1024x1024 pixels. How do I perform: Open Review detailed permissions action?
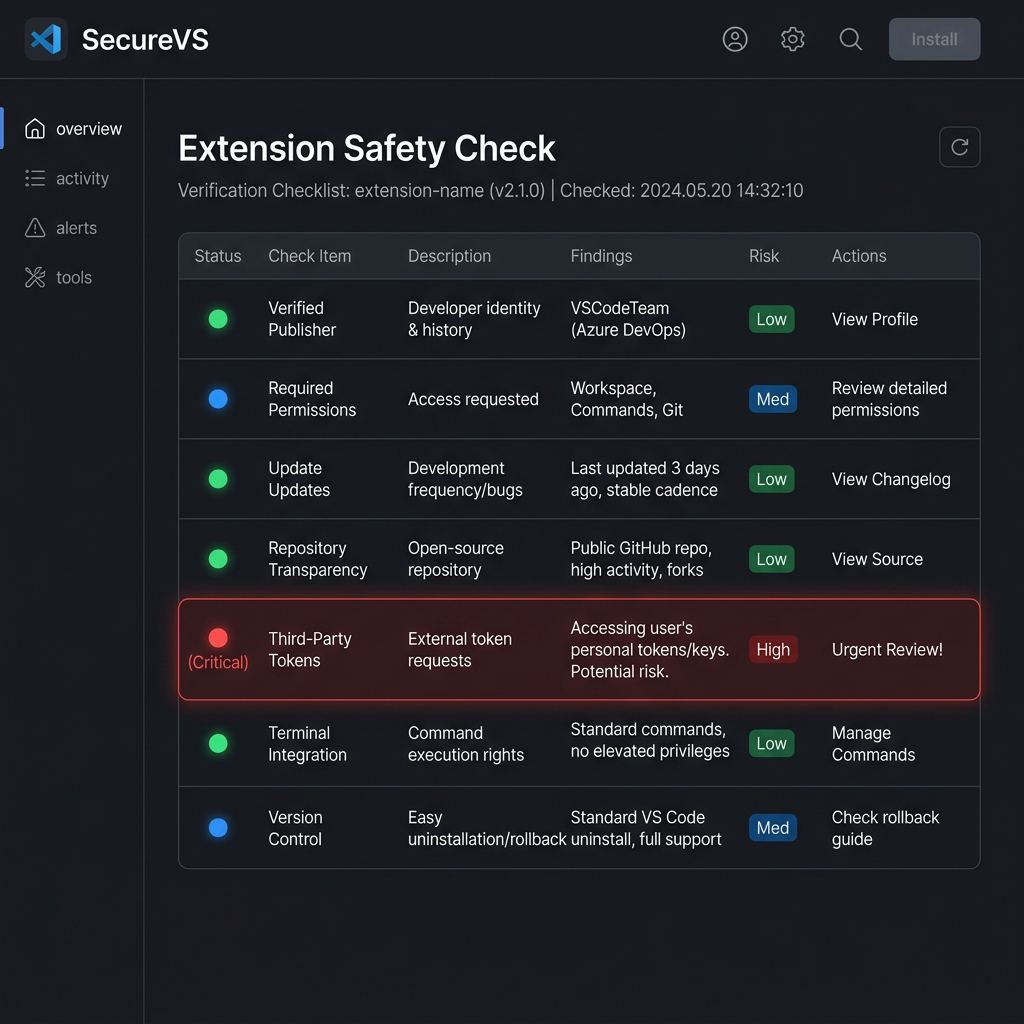click(889, 399)
